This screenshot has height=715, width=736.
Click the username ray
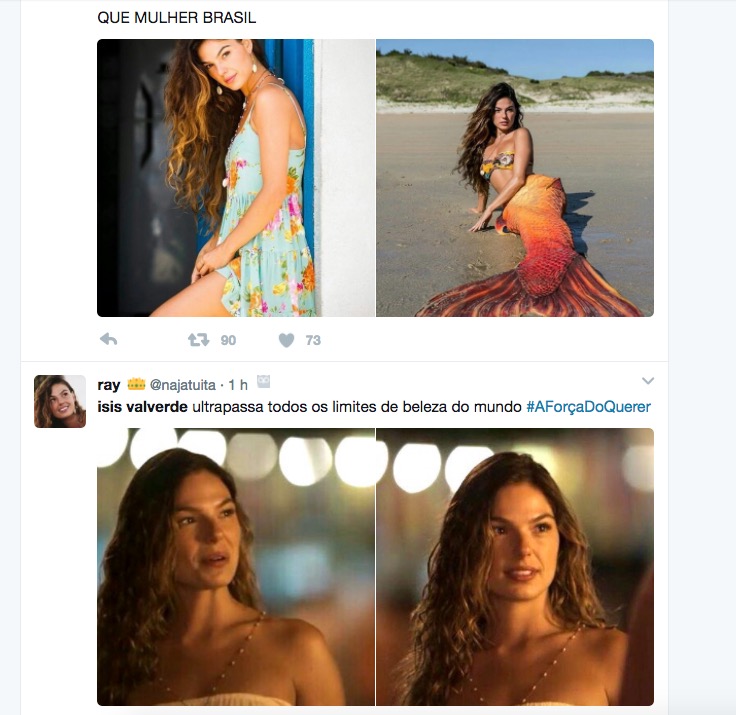(x=108, y=386)
